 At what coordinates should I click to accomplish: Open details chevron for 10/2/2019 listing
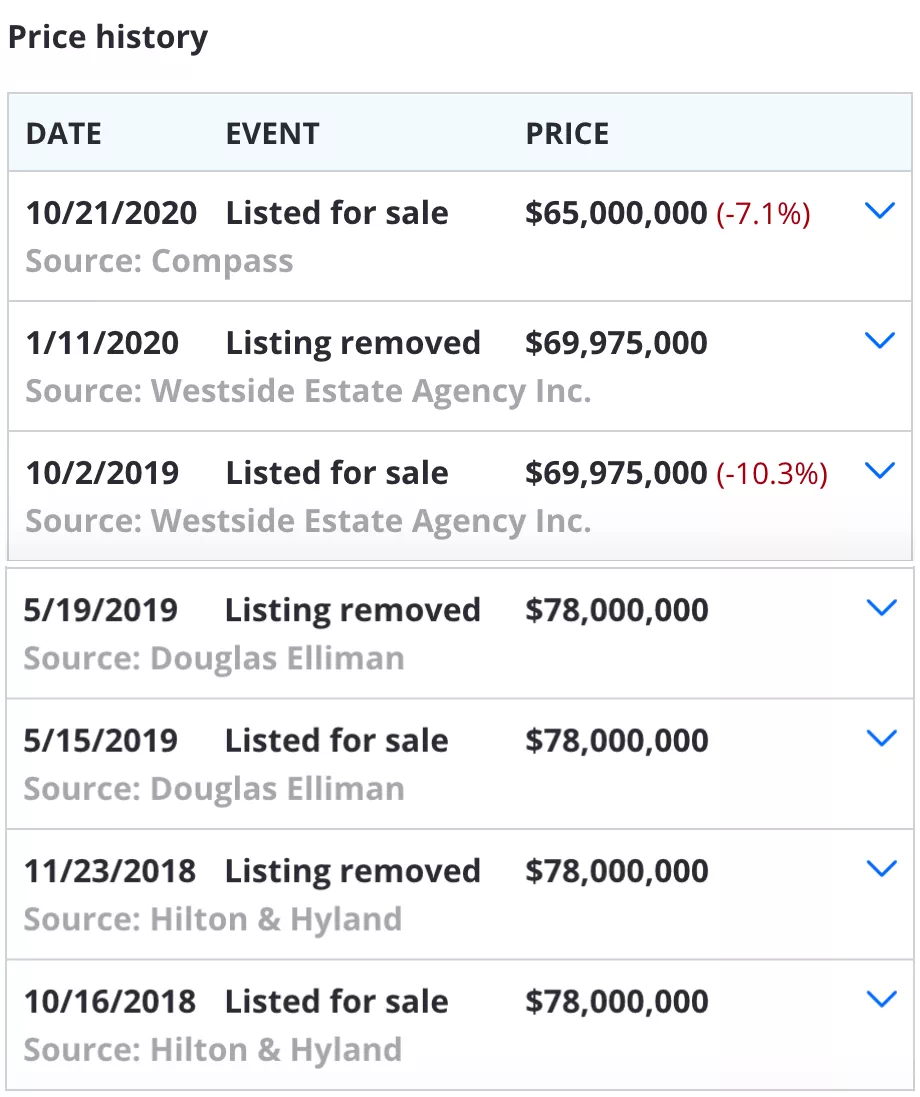879,471
